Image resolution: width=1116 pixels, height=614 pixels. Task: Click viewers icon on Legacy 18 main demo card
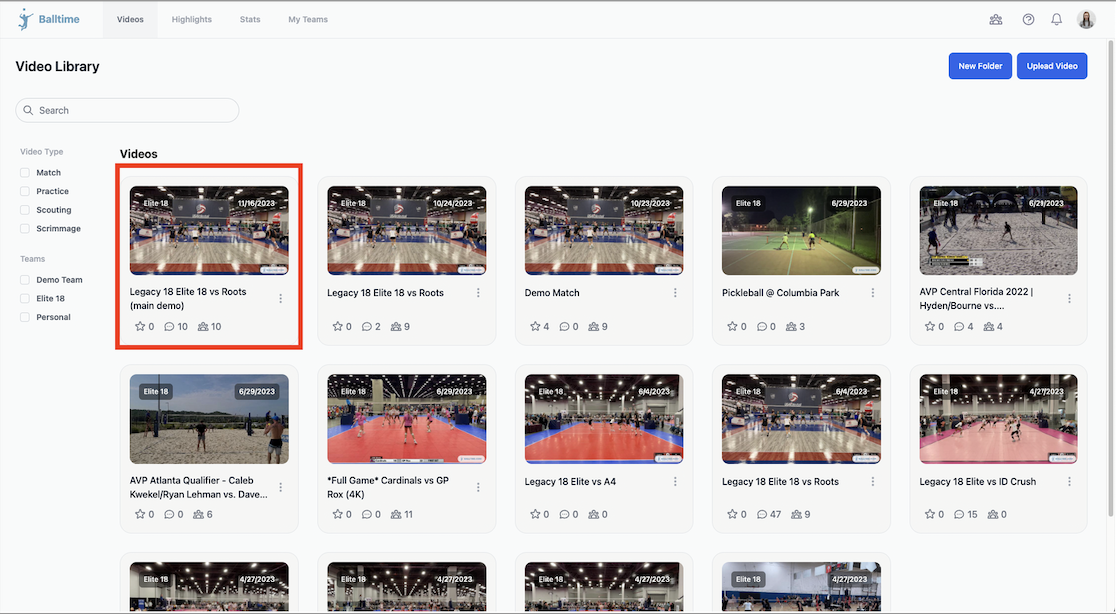pos(203,327)
